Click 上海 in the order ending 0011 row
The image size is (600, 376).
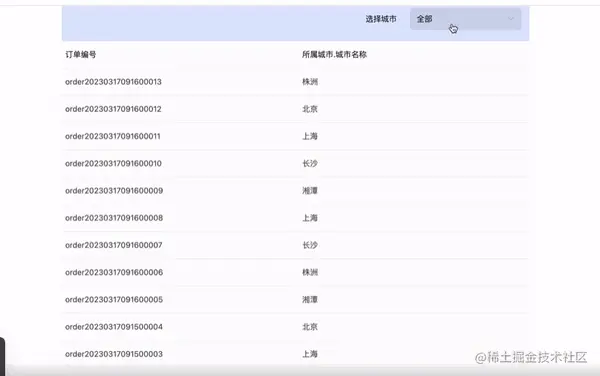pos(310,136)
